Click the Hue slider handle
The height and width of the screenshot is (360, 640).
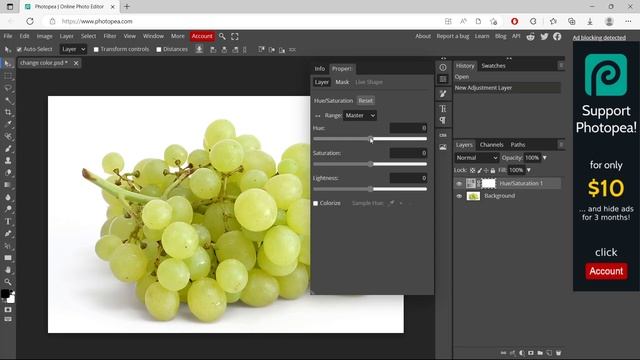tap(370, 139)
